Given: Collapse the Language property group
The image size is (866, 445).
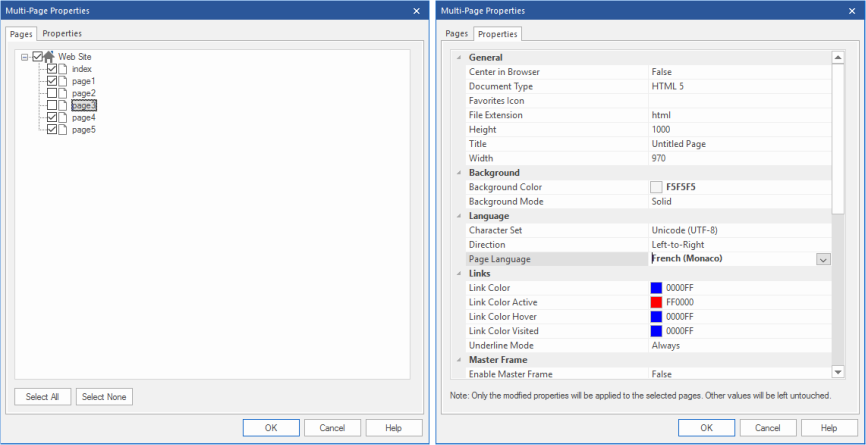Looking at the screenshot, I should point(458,216).
